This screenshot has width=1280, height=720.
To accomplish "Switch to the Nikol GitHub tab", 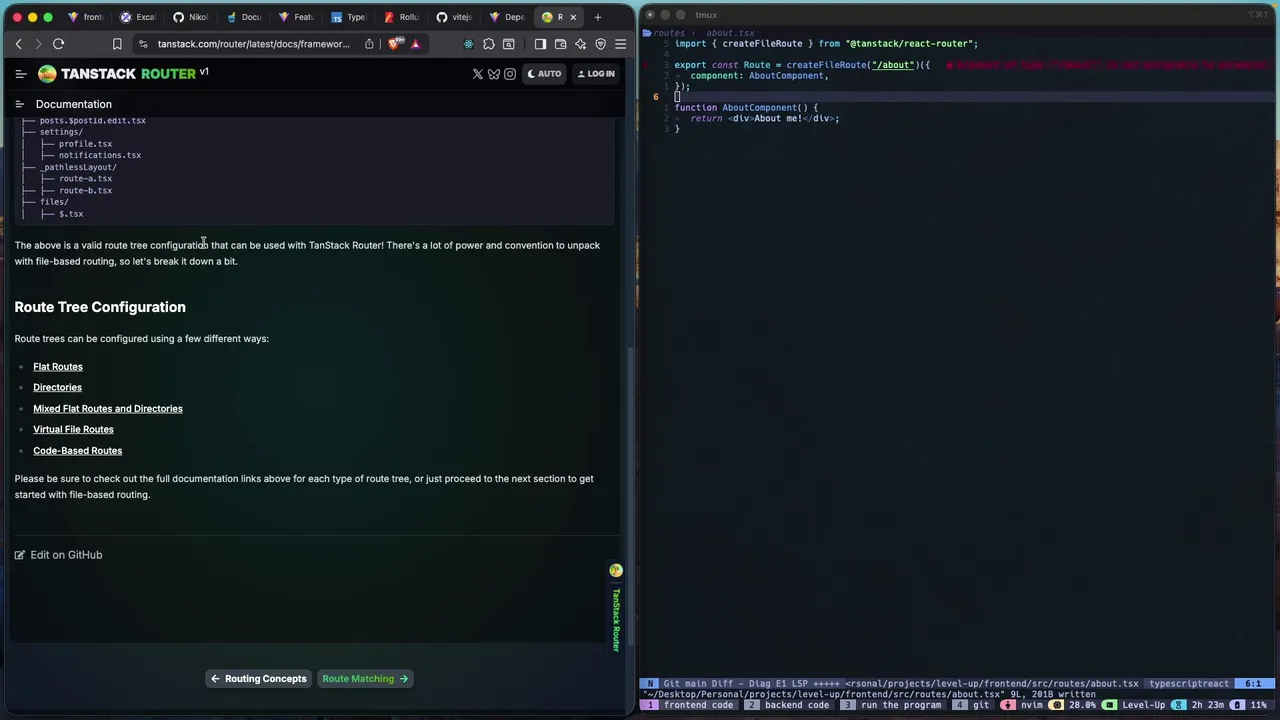I will tap(189, 17).
